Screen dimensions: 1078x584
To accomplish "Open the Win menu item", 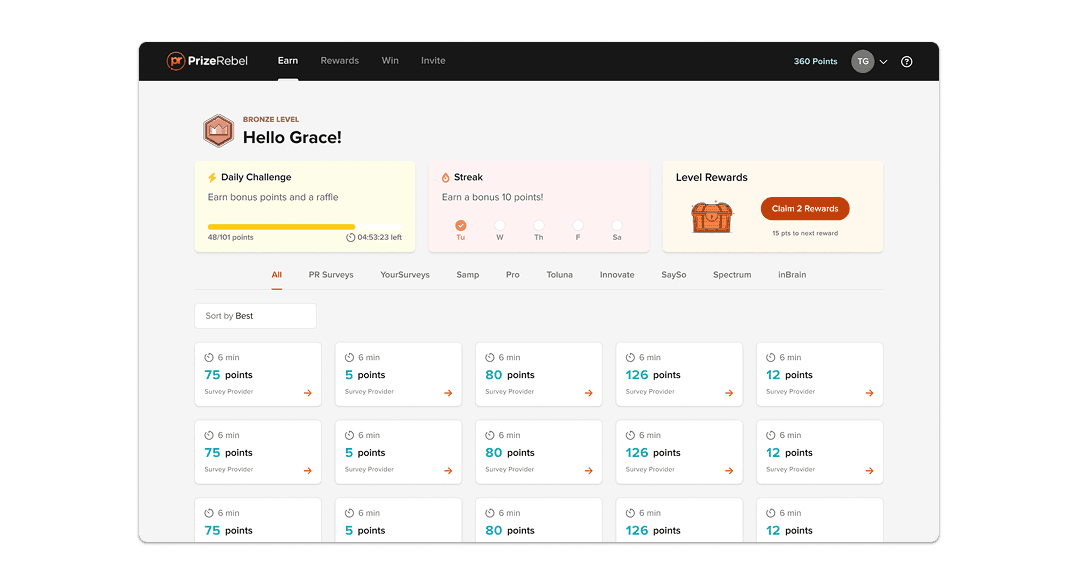I will pyautogui.click(x=390, y=61).
